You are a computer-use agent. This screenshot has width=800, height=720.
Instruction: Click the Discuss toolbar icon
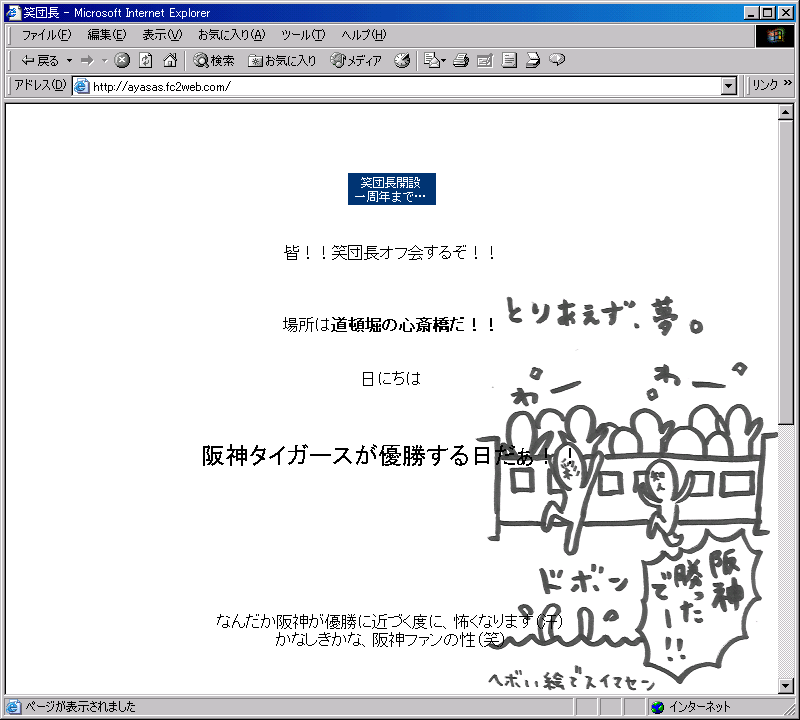[509, 61]
